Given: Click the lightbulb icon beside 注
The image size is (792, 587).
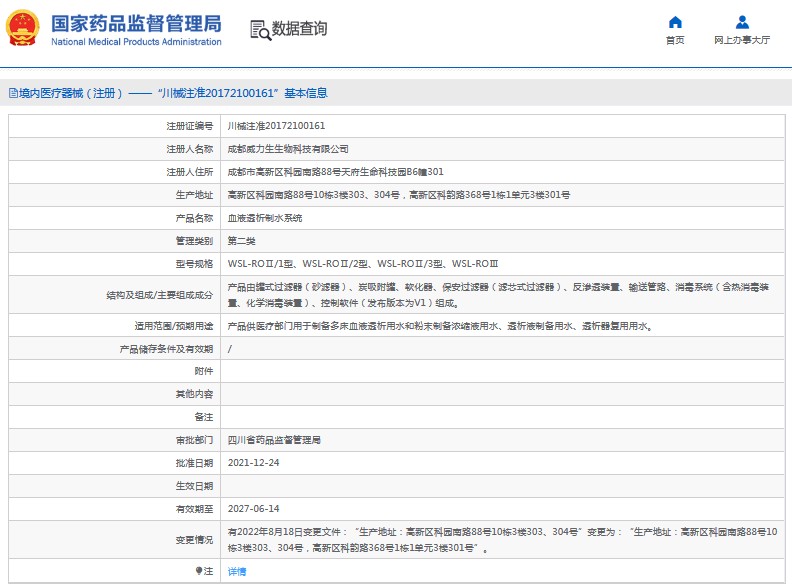Looking at the screenshot, I should pyautogui.click(x=198, y=571).
